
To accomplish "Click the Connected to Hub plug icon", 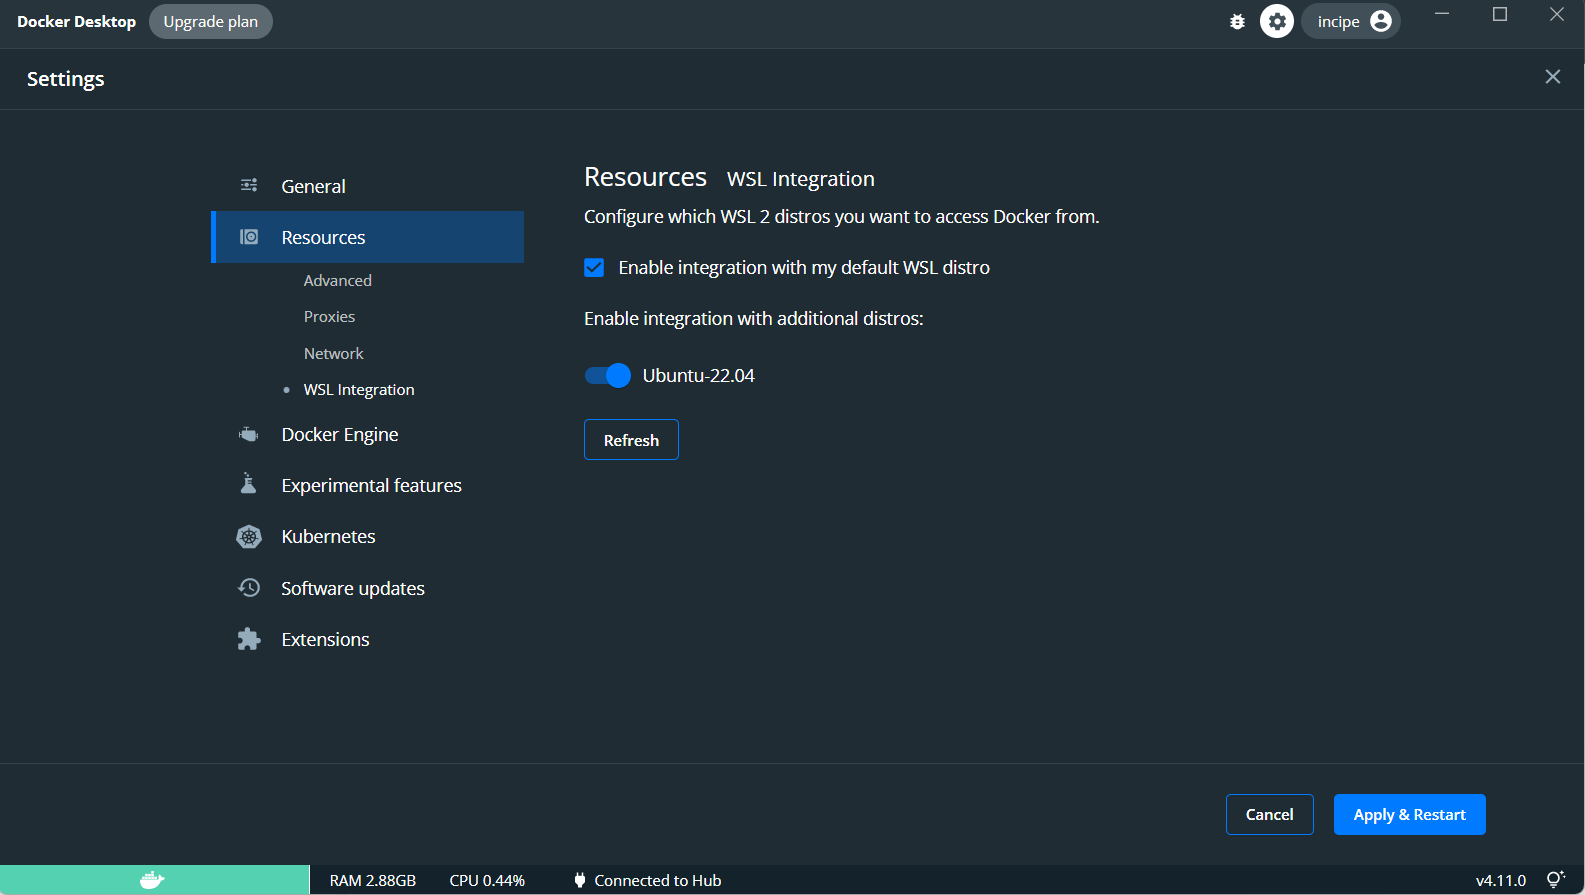I will click(x=580, y=880).
